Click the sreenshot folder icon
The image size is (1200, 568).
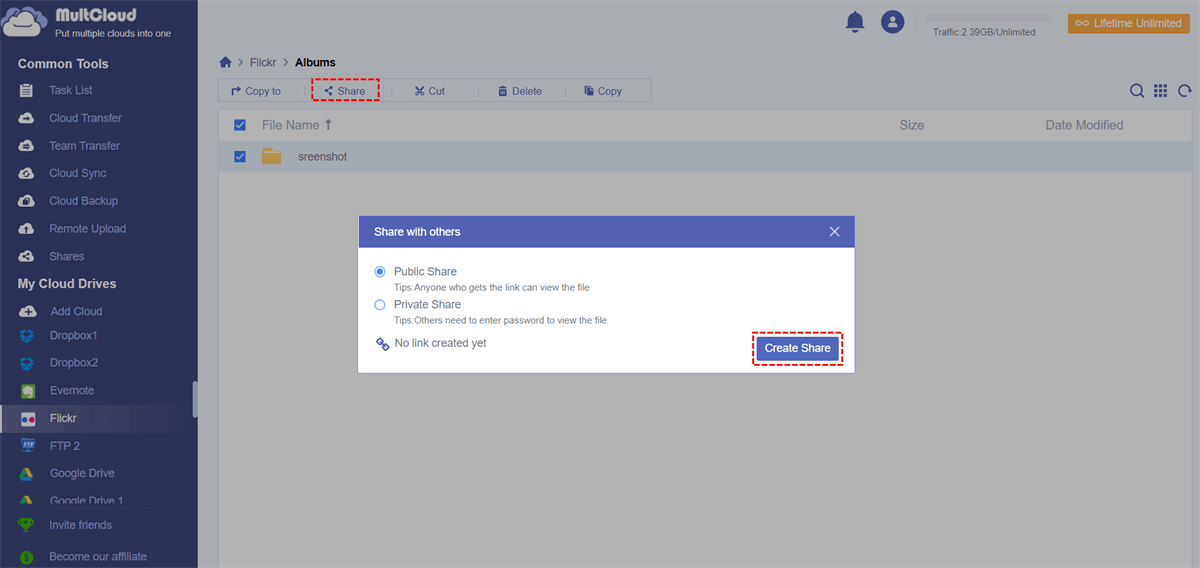(271, 156)
